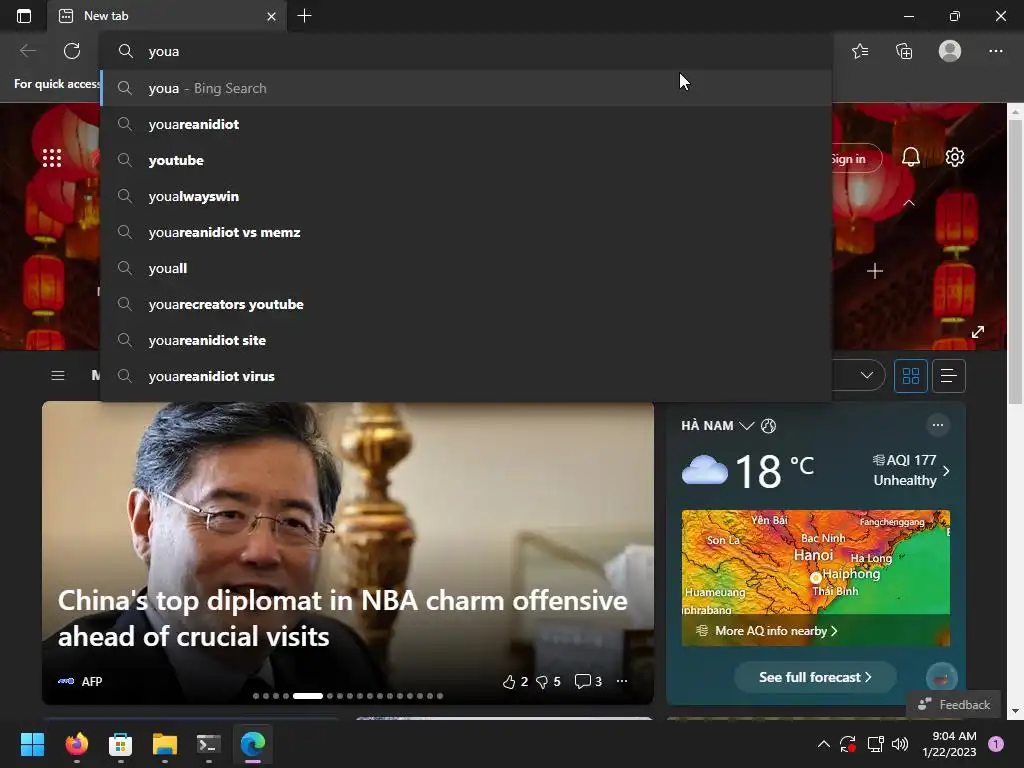Switch feed to list view
The height and width of the screenshot is (768, 1024).
point(949,376)
